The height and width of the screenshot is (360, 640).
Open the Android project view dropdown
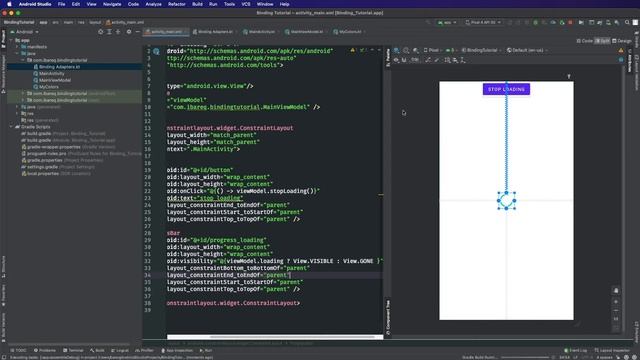(24, 32)
